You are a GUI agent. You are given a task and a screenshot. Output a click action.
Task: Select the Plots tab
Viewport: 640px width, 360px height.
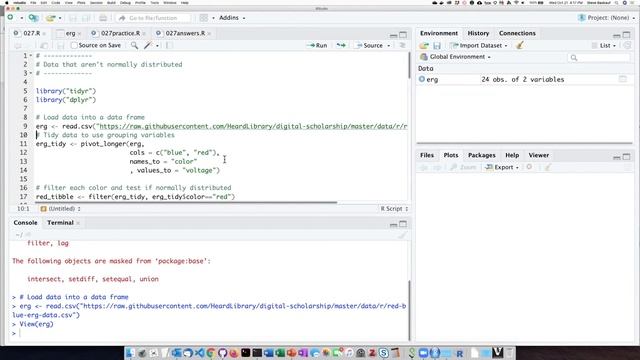[x=451, y=155]
